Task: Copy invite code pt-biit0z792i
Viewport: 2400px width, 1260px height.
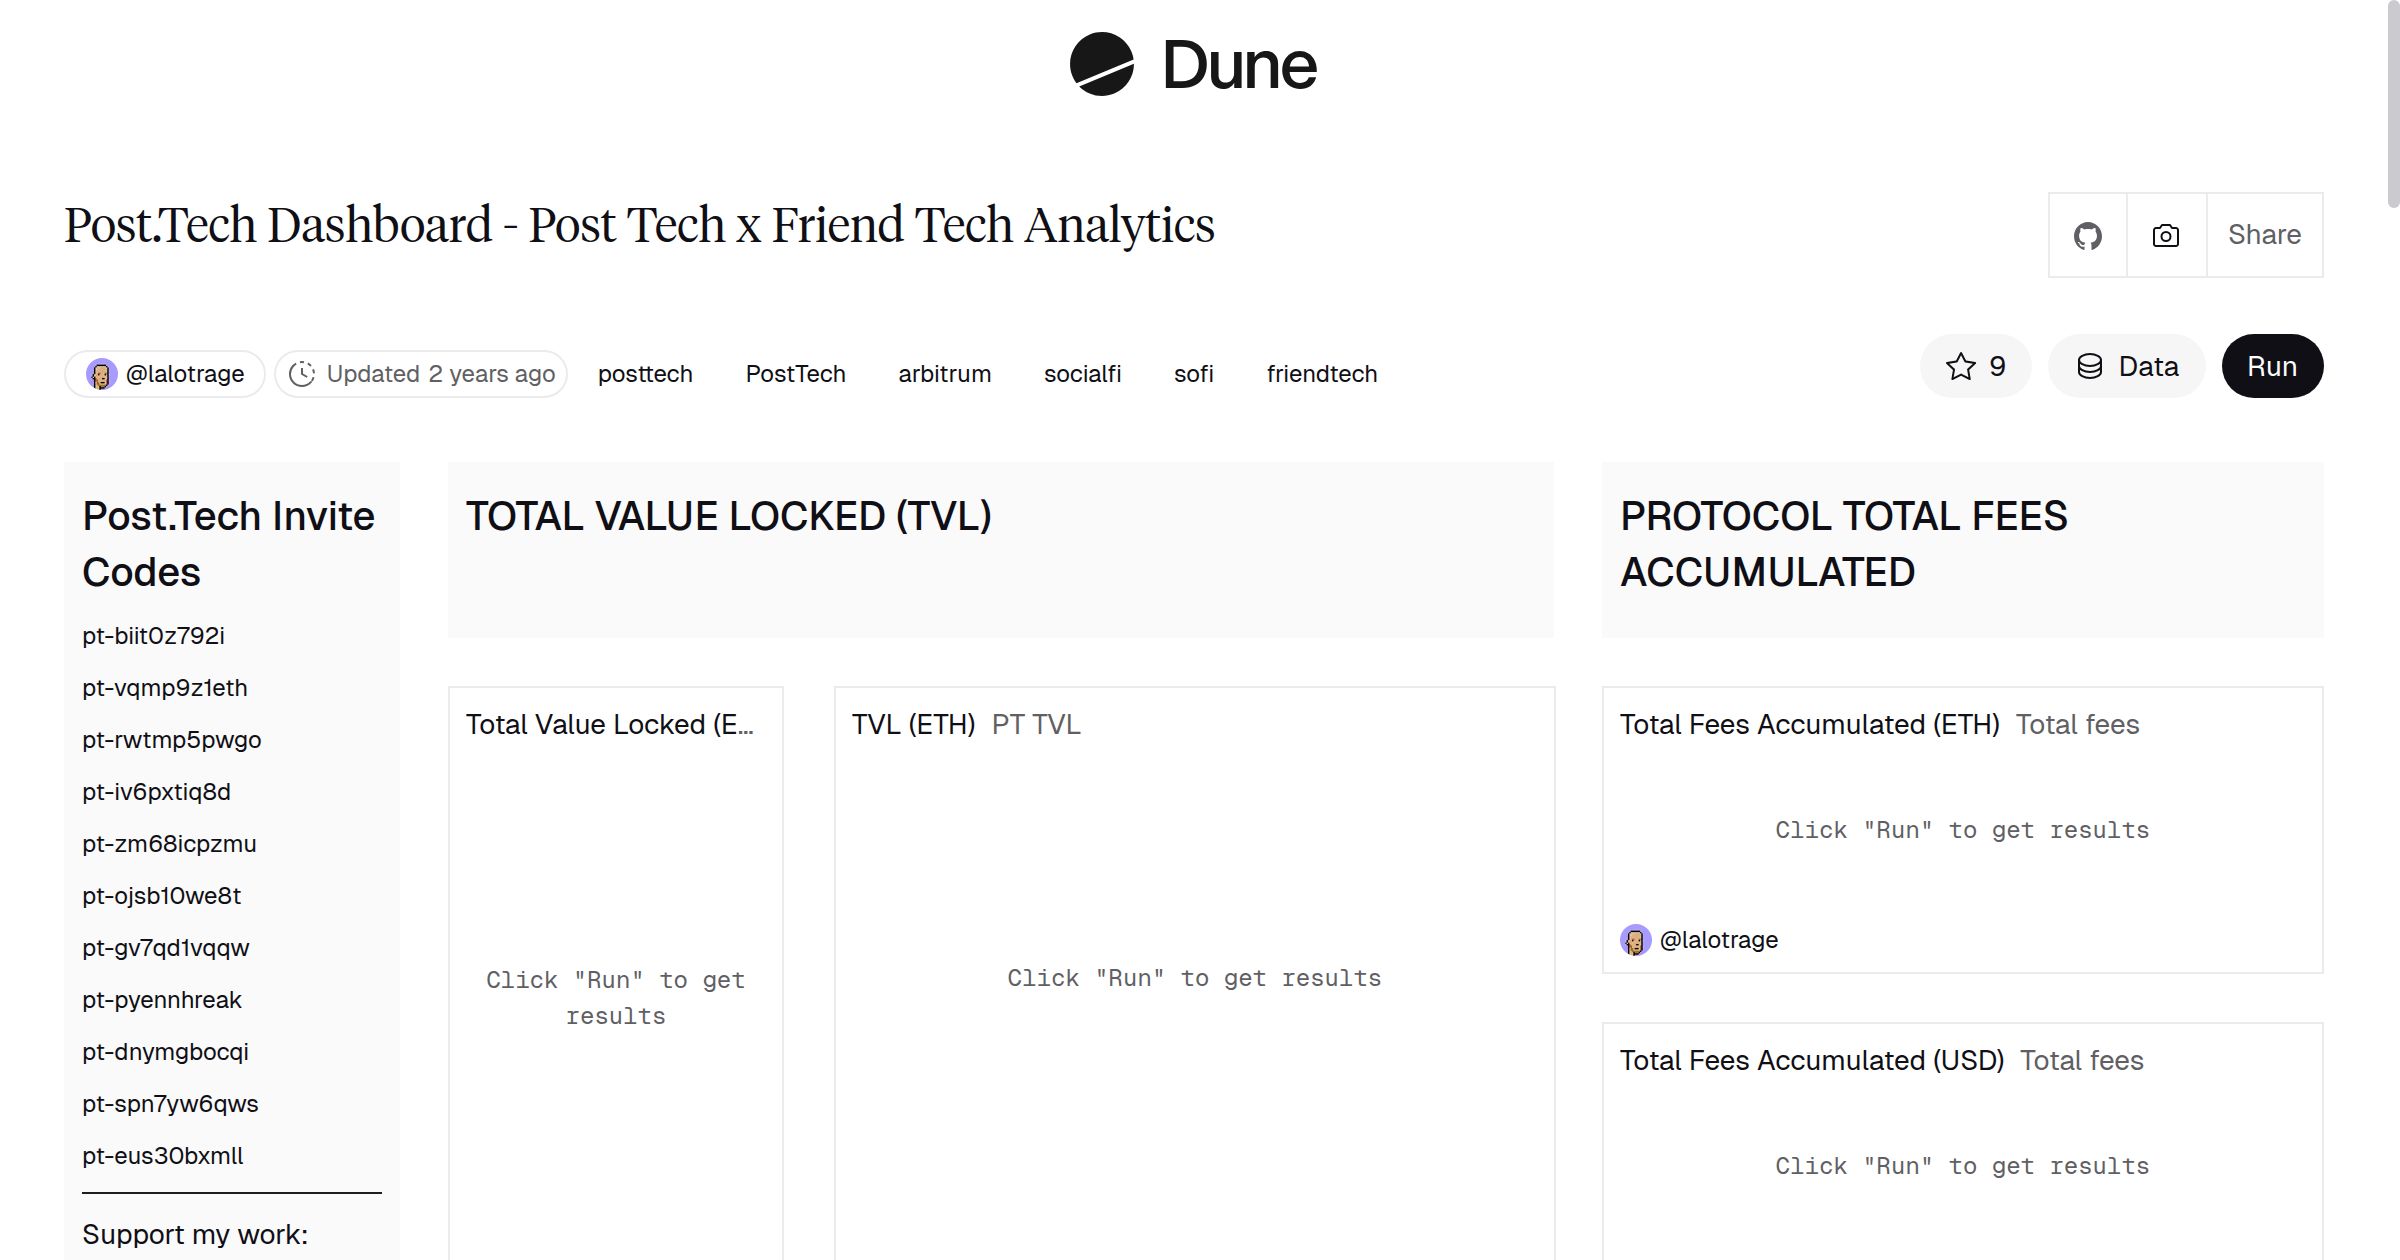Action: 154,636
